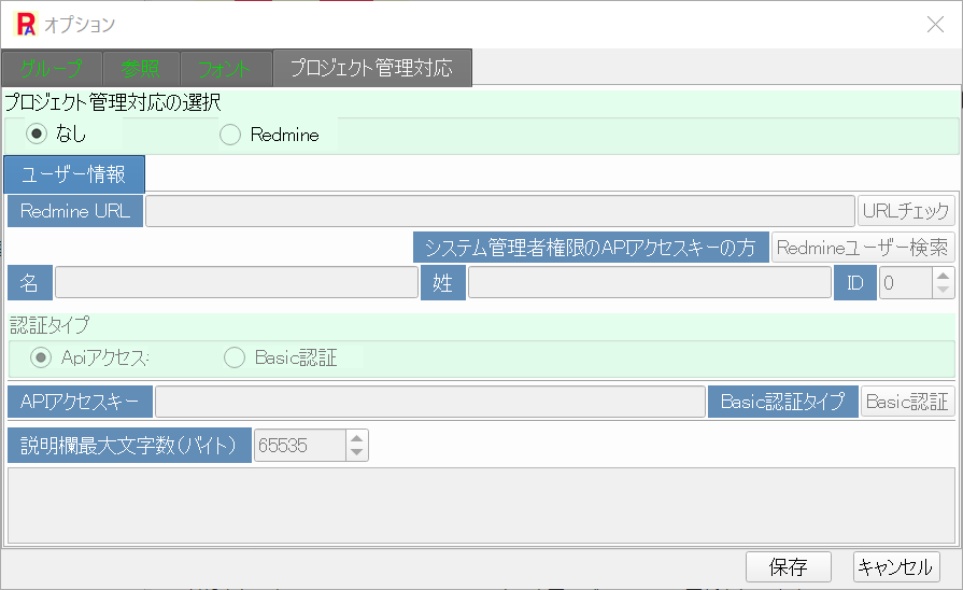Viewport: 963px width, 590px height.
Task: Click the APIアクセスキー label
Action: 80,402
